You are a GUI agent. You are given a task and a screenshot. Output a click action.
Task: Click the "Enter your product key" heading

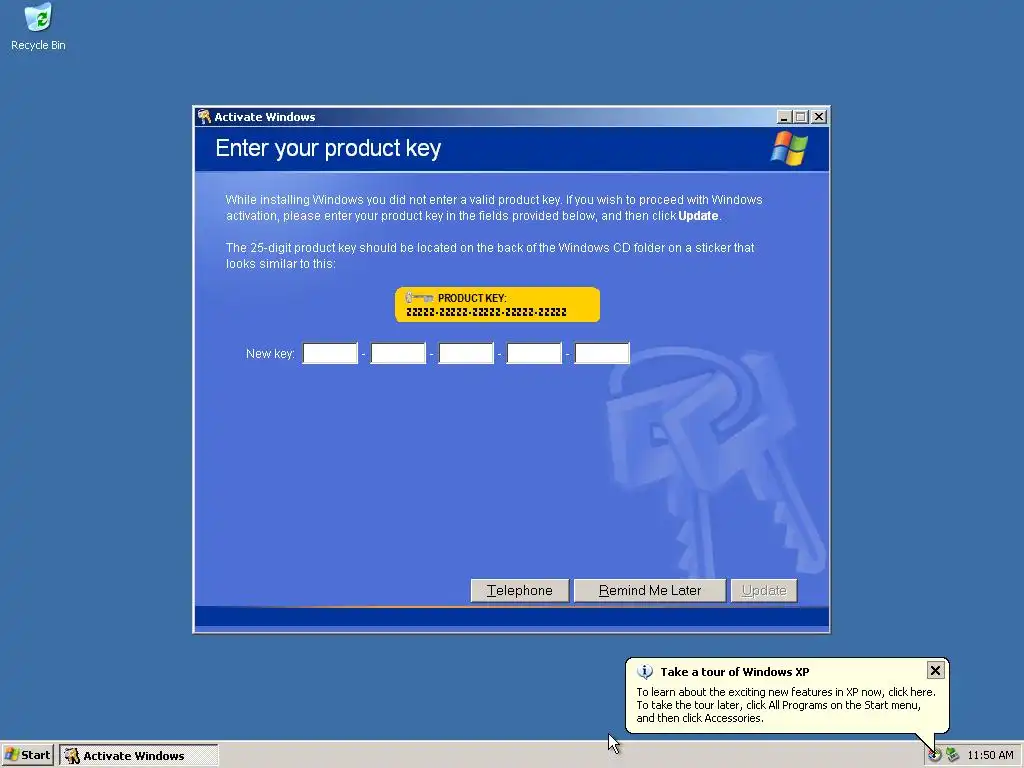click(x=328, y=148)
